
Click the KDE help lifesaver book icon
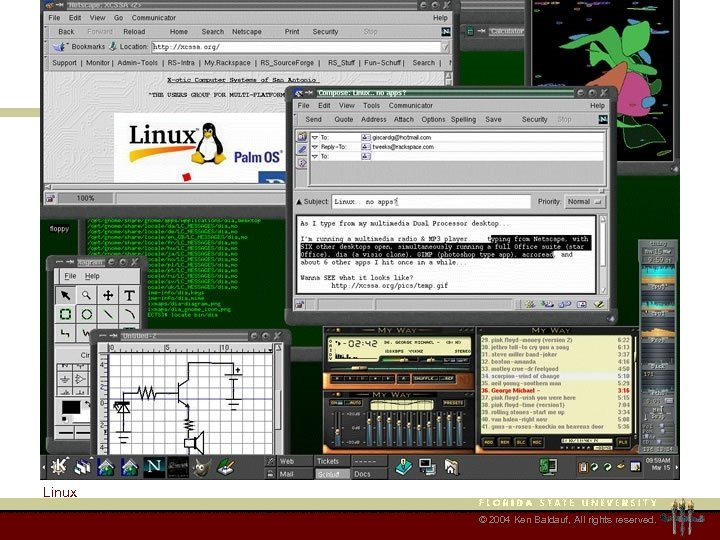coord(404,467)
